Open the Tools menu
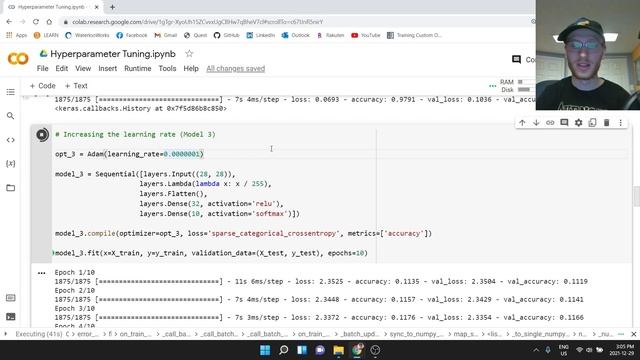The height and width of the screenshot is (360, 640). coord(167,69)
